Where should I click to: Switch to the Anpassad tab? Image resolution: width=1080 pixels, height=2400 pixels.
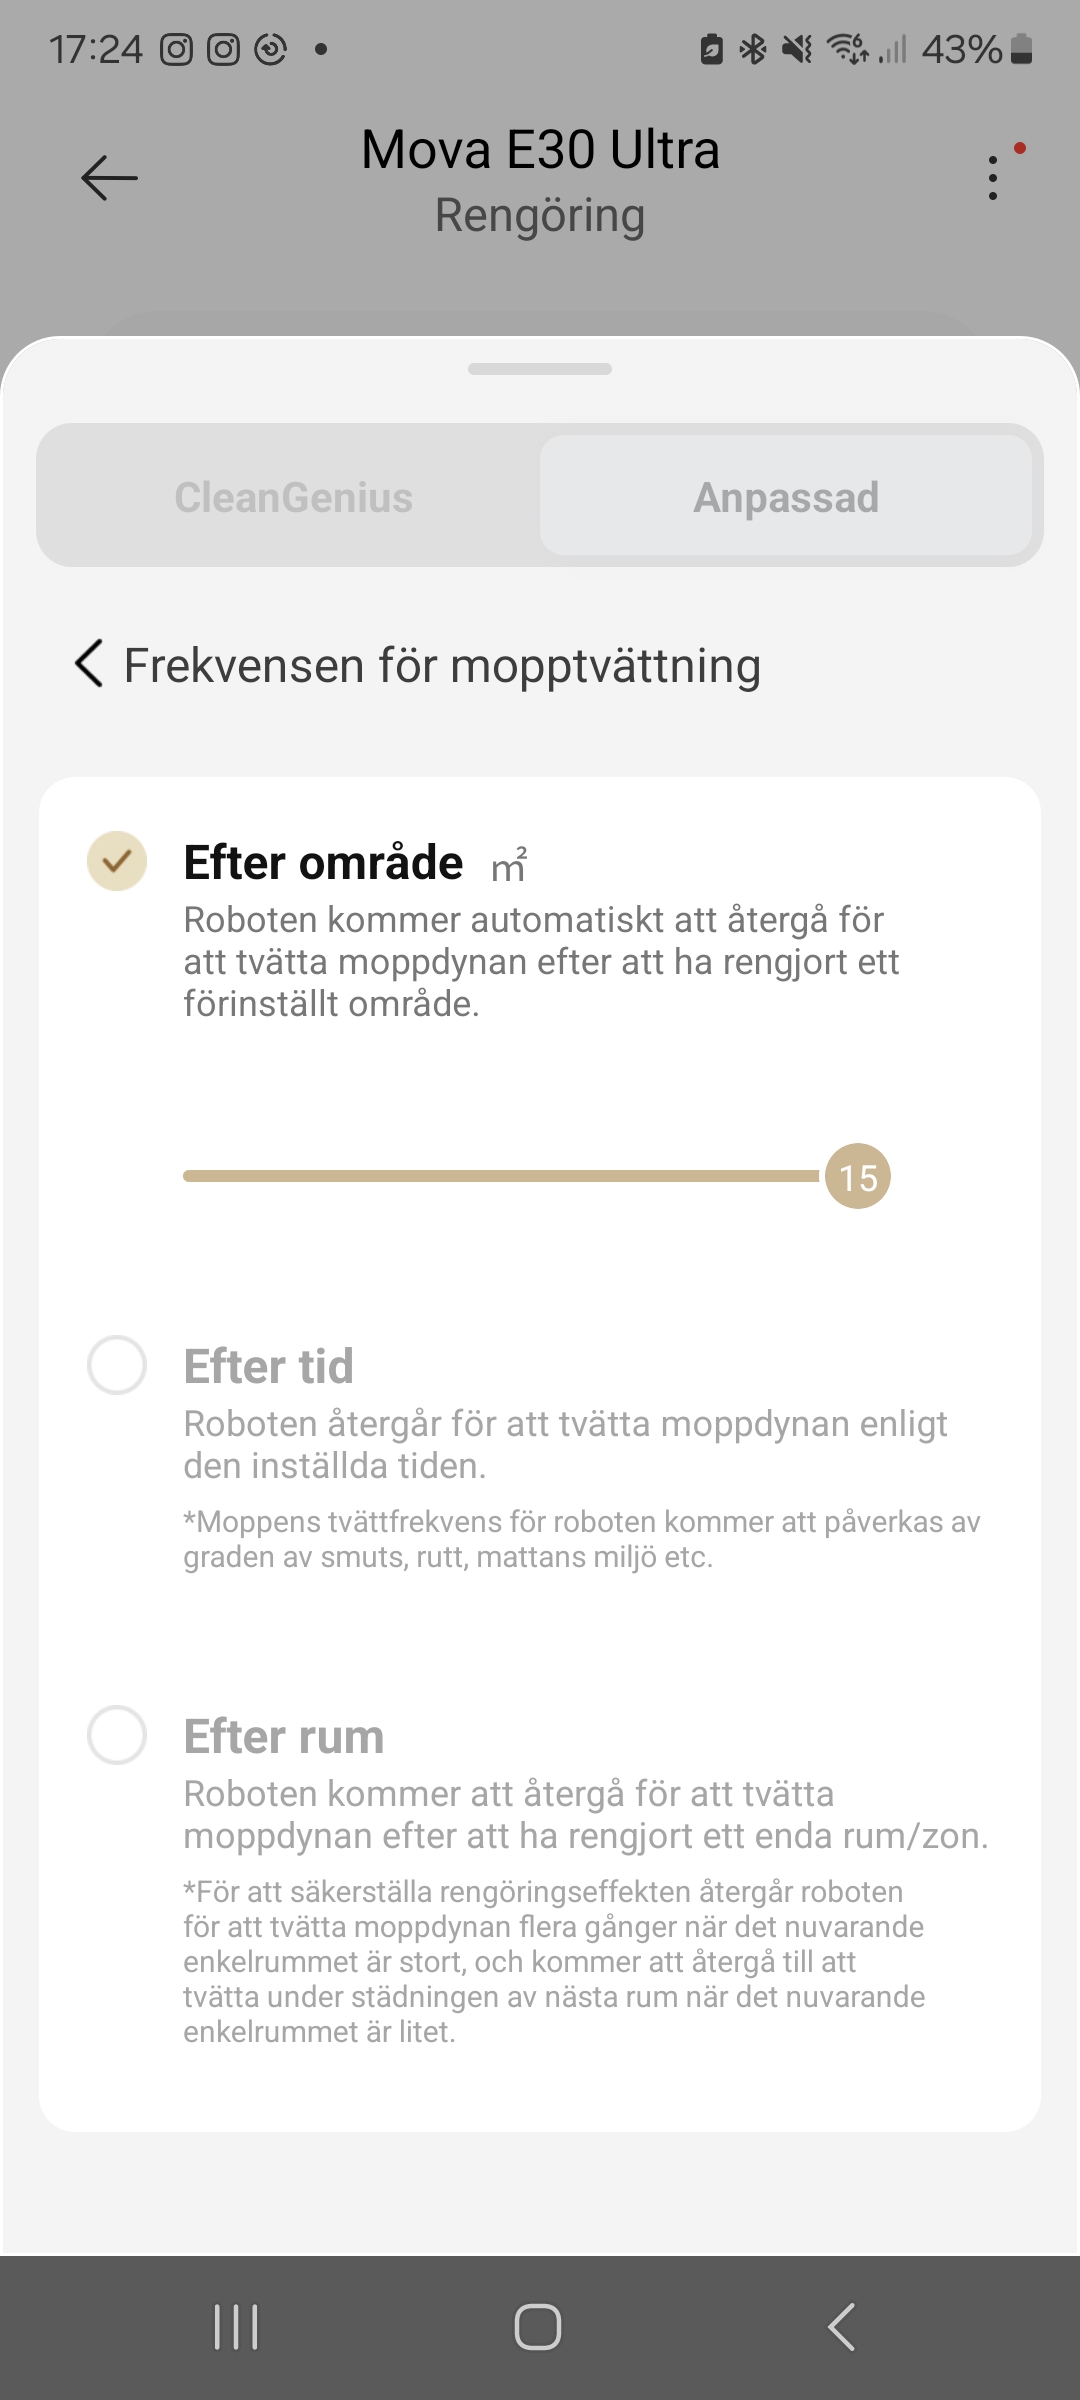786,497
